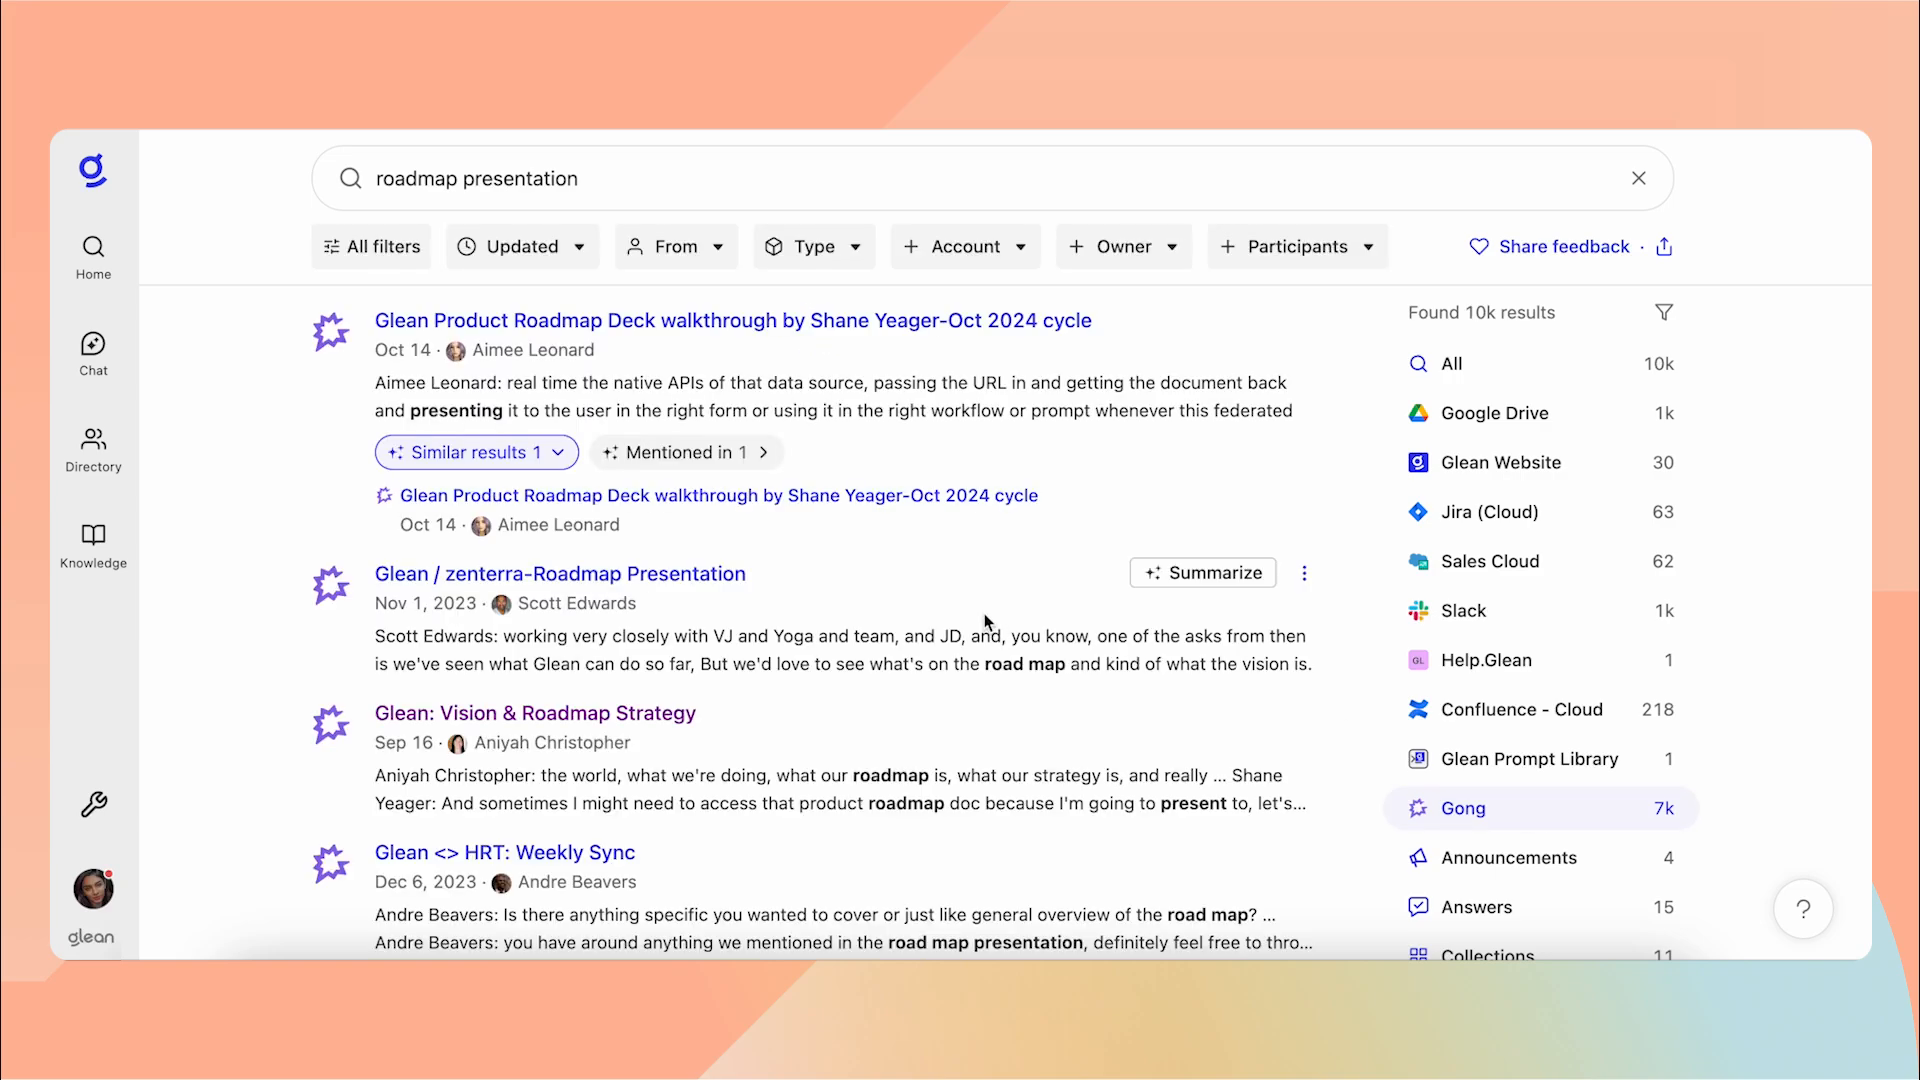Viewport: 1920px width, 1080px height.
Task: Open the Updated filter dropdown
Action: 522,246
